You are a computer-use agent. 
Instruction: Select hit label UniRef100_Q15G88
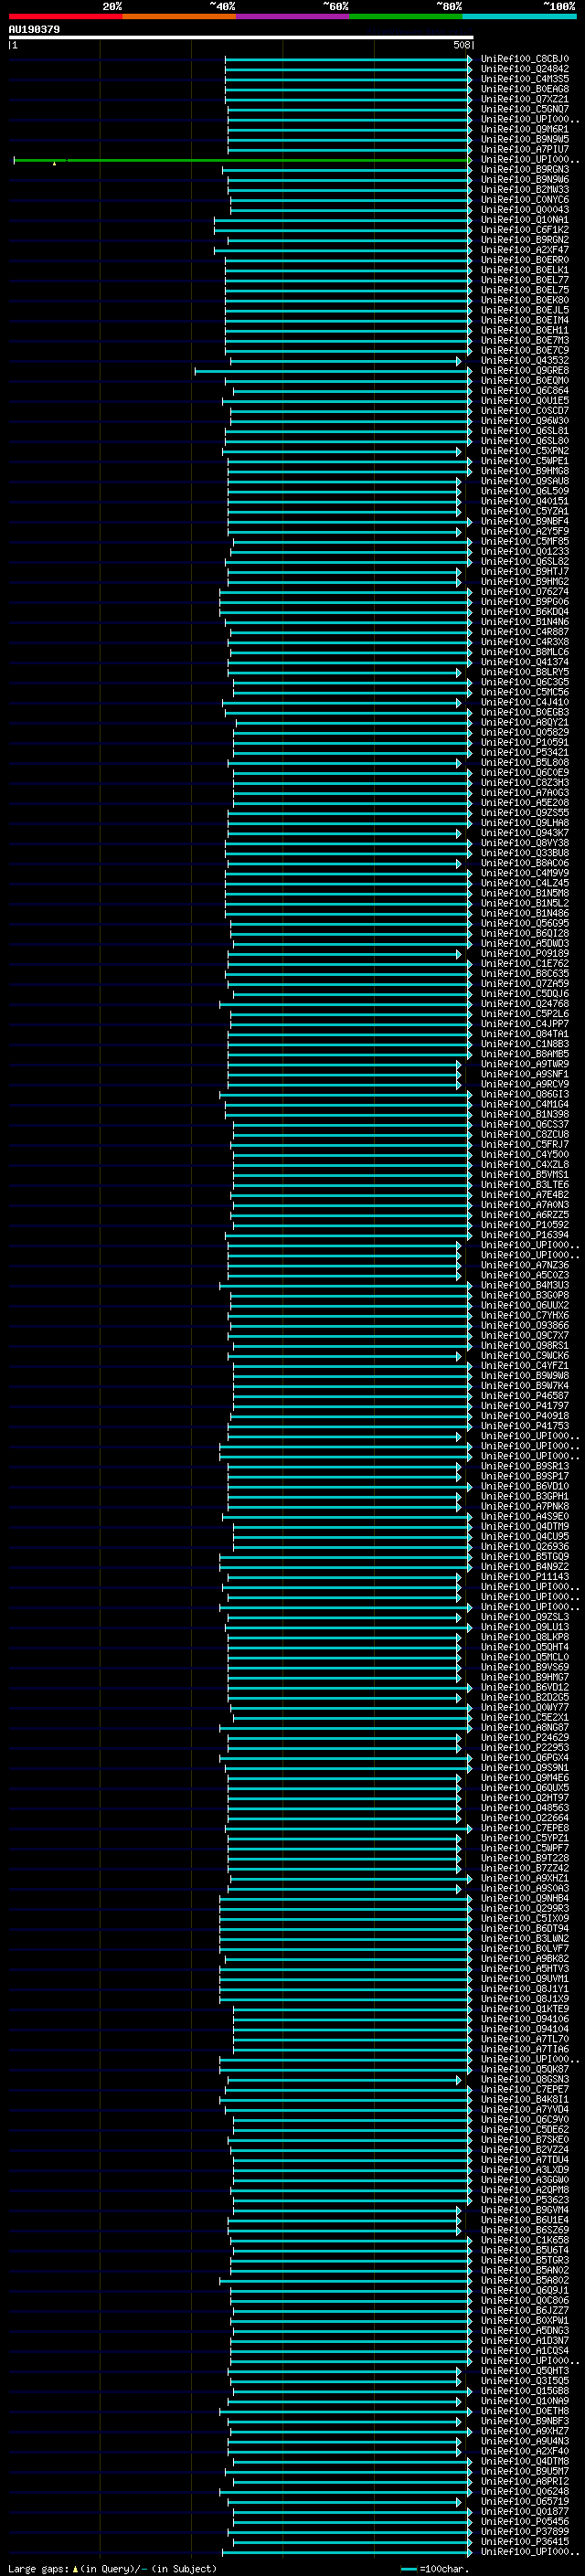tap(525, 2391)
